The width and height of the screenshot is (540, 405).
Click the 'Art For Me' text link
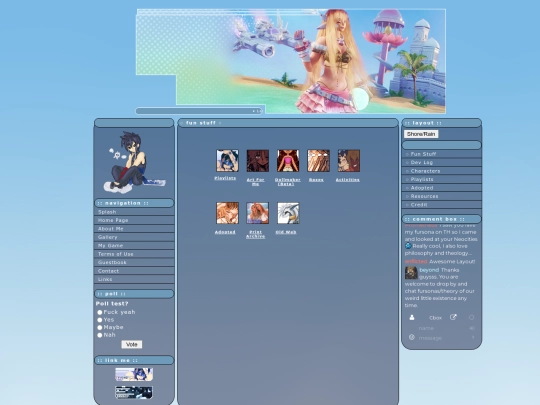(x=256, y=182)
